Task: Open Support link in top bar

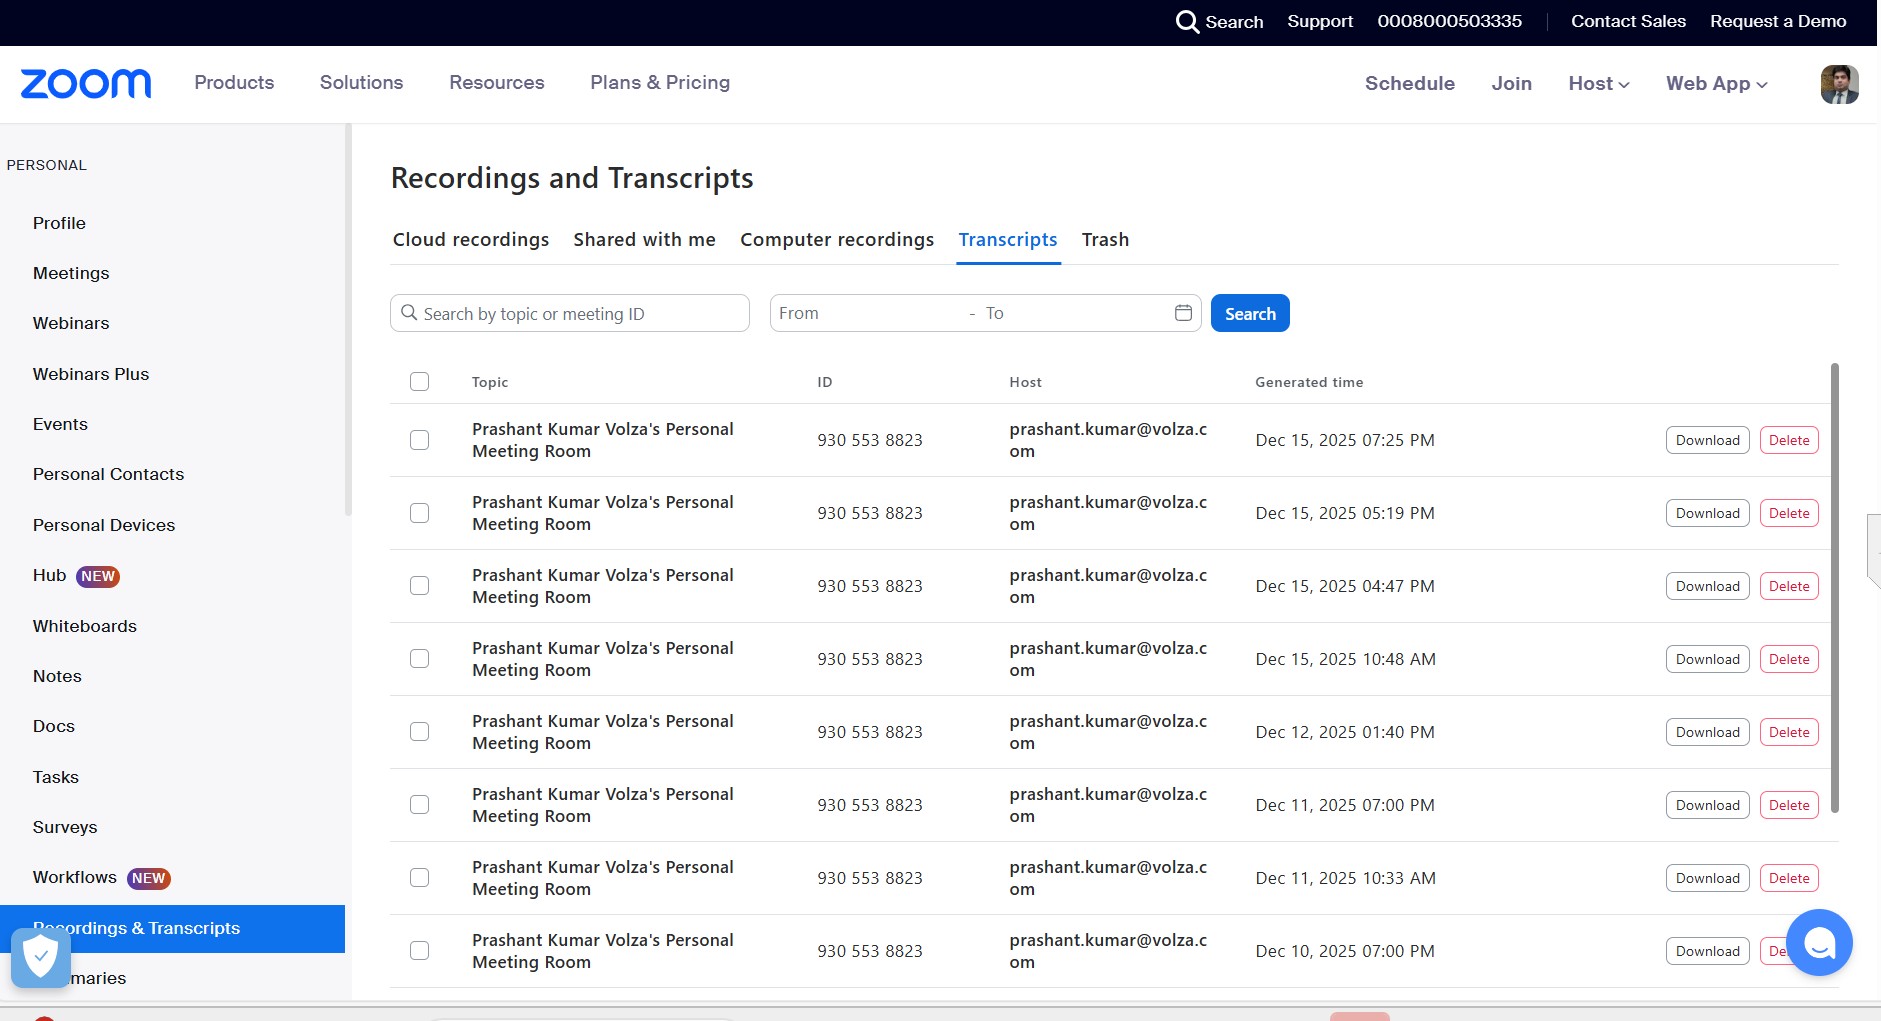Action: [x=1320, y=22]
